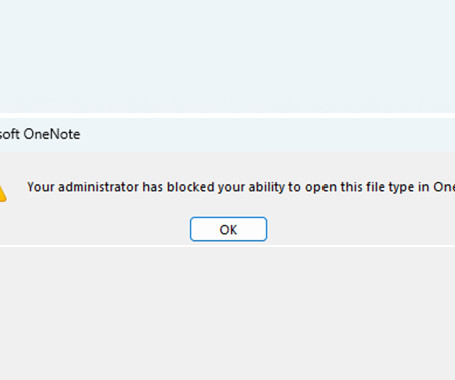This screenshot has height=380, width=455.
Task: Click the 'OneNote' text in the title
Action: tap(52, 134)
